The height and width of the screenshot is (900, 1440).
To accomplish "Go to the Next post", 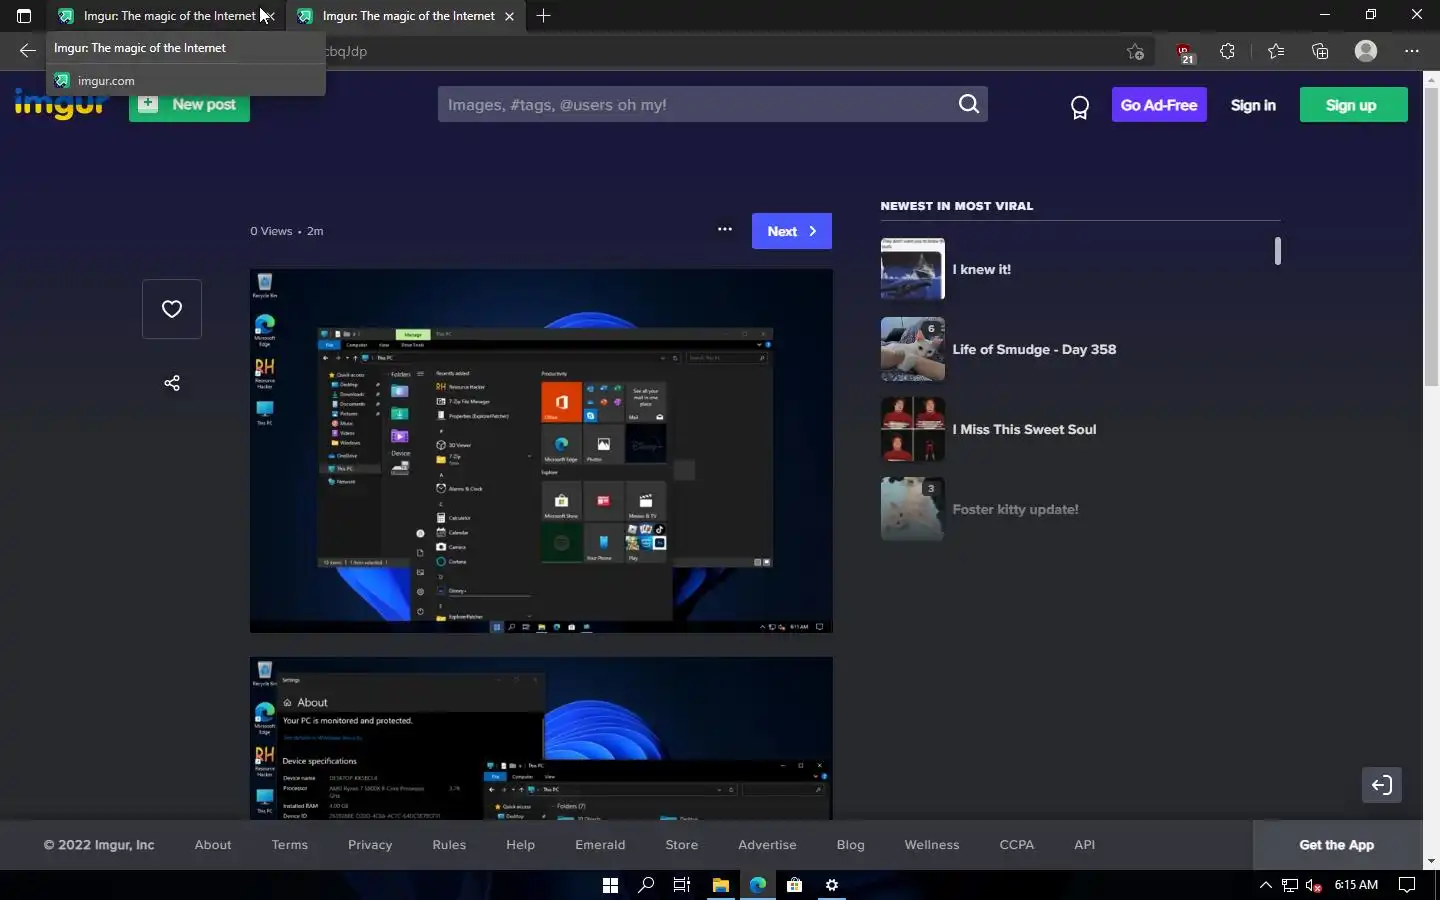I will tap(791, 231).
